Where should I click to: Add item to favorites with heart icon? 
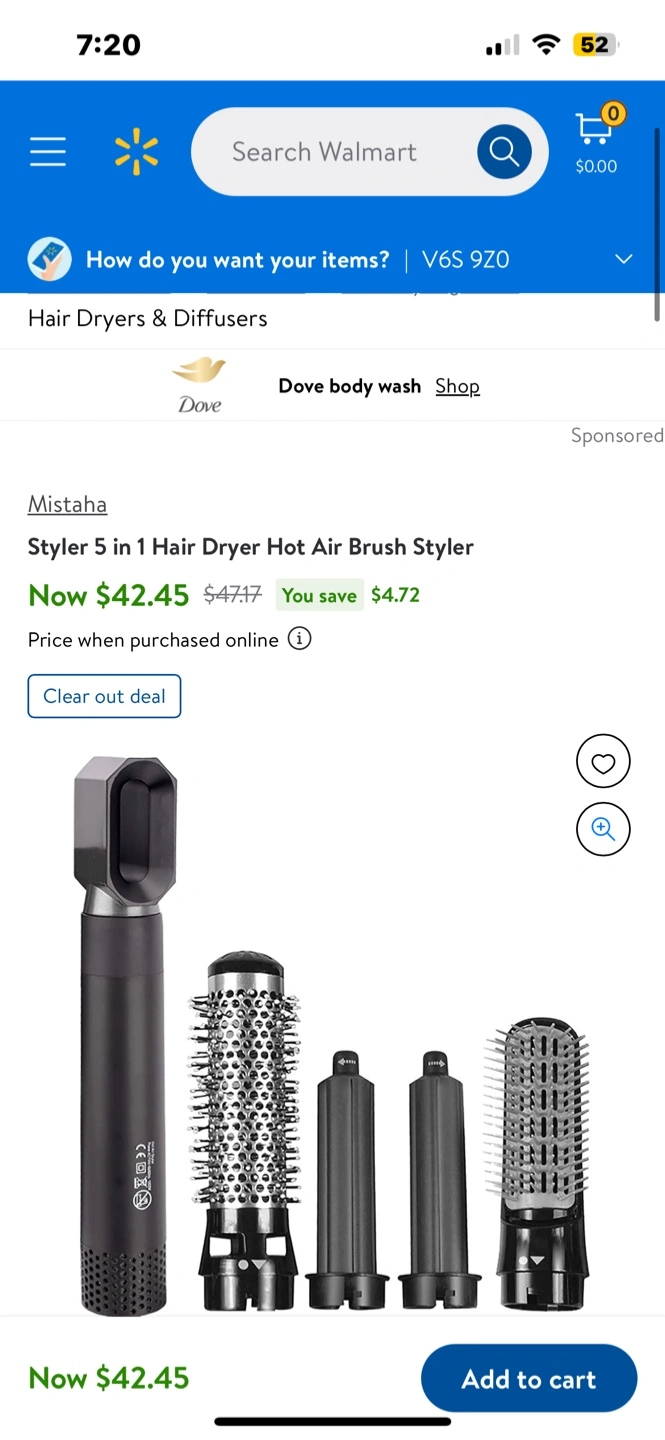click(x=603, y=763)
